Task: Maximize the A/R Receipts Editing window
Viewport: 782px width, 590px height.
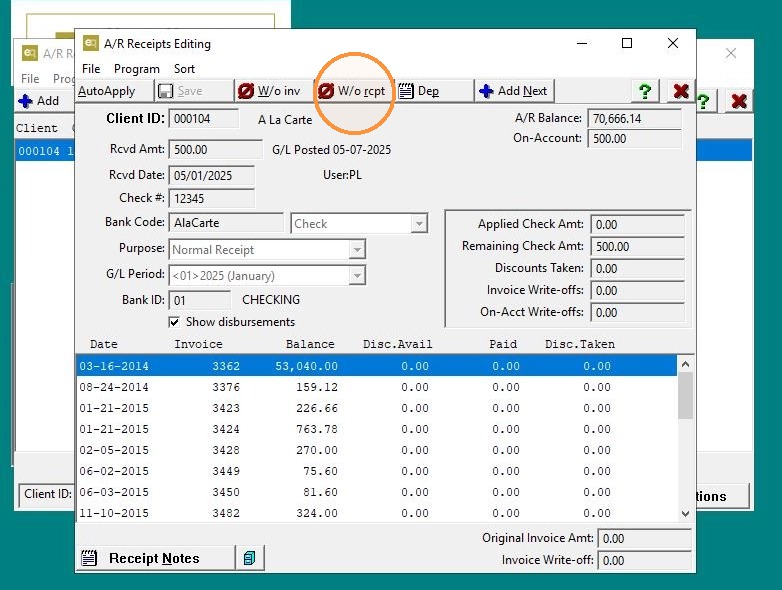Action: tap(627, 43)
